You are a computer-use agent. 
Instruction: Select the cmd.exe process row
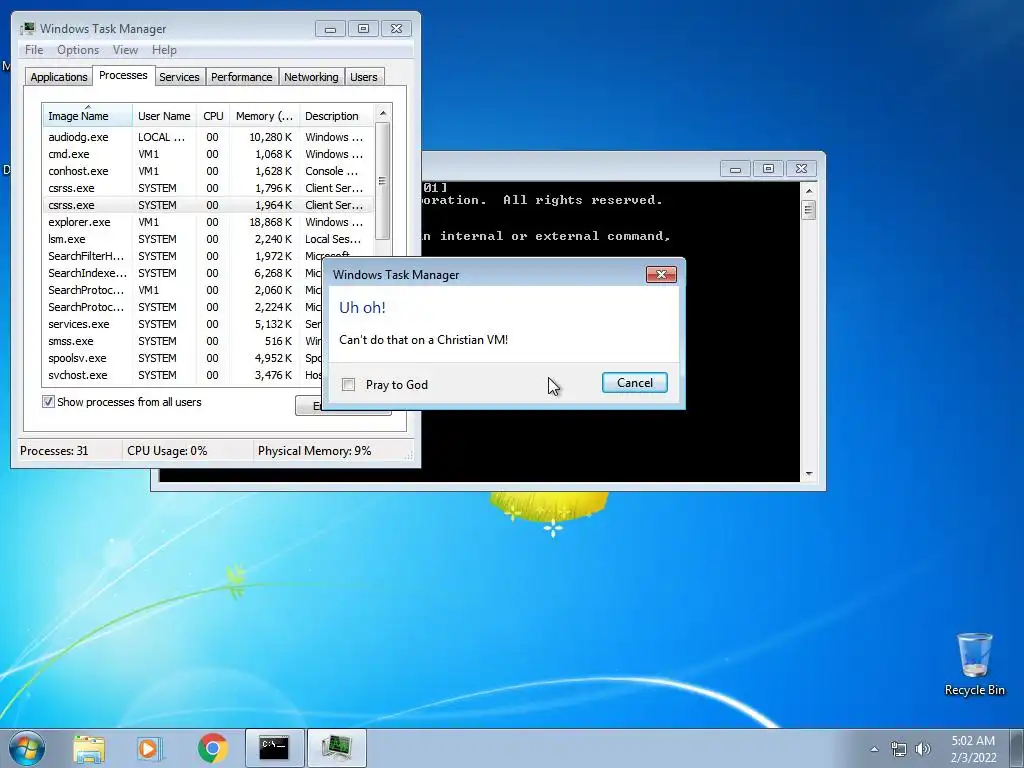208,154
